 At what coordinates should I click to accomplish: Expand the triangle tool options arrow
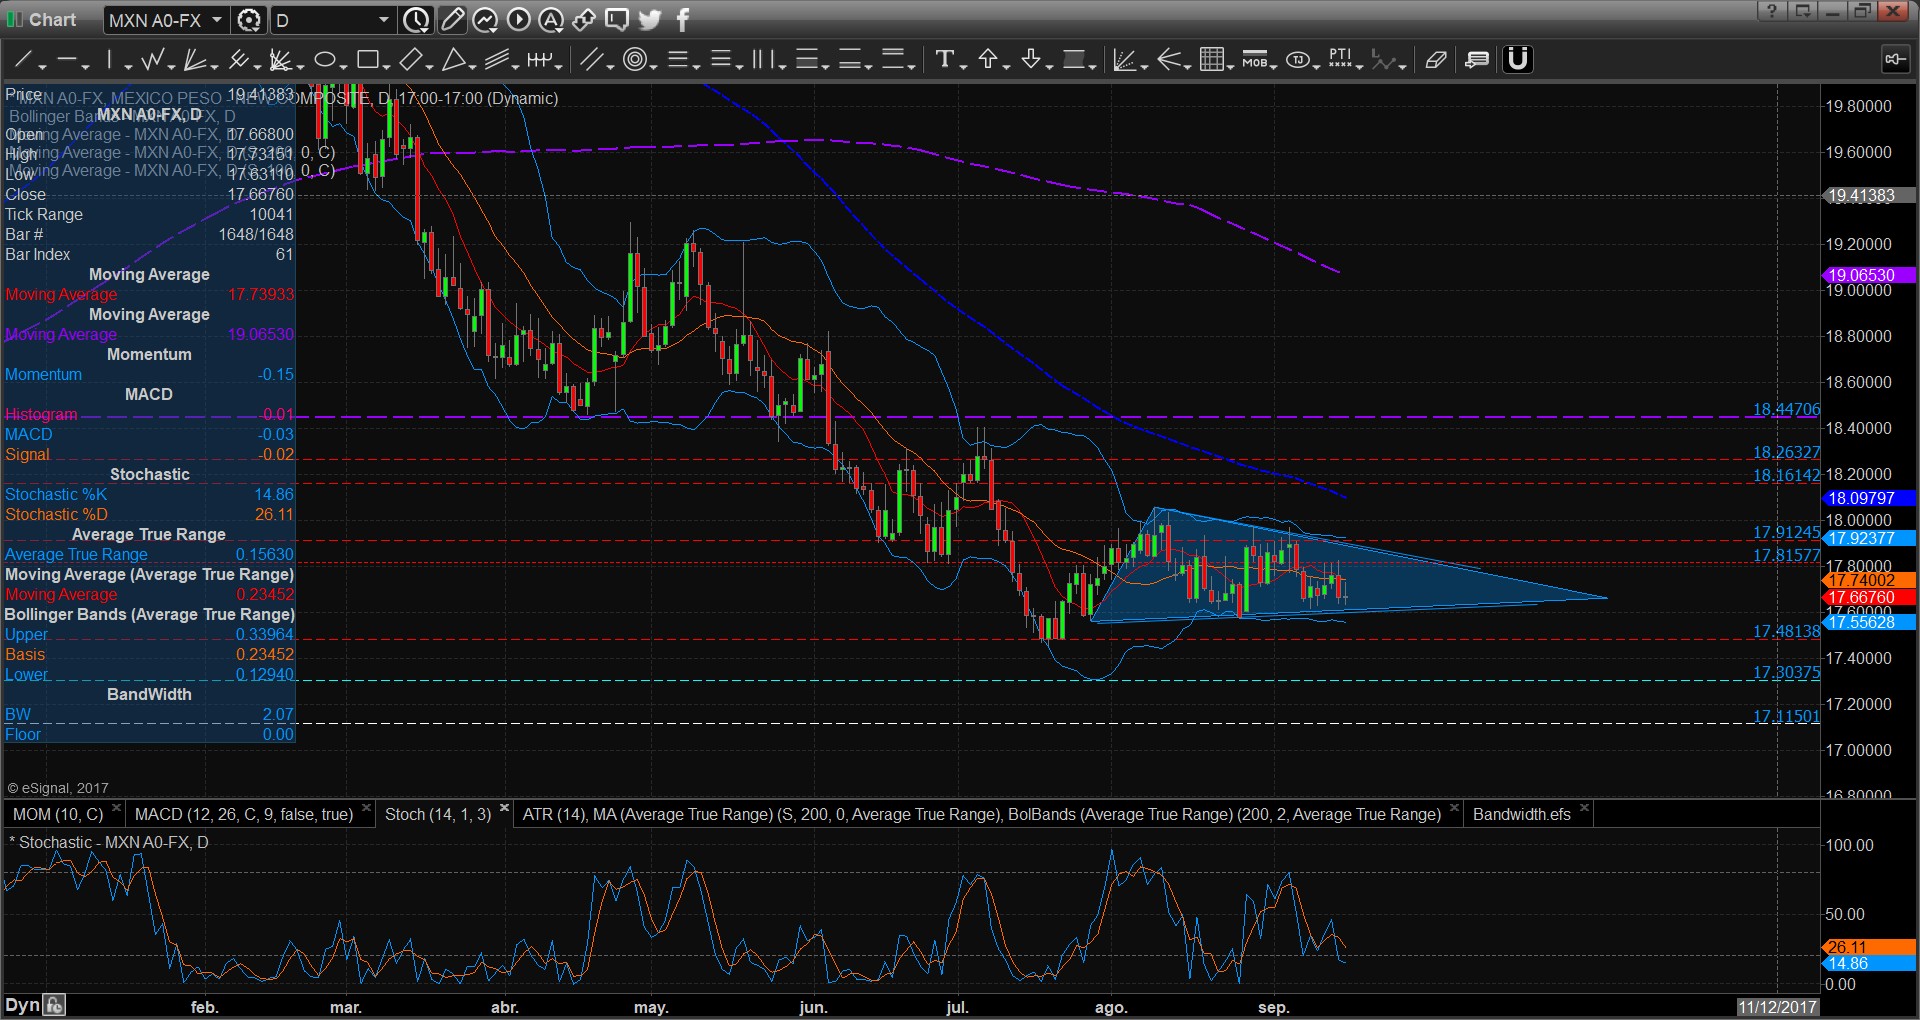pos(473,66)
